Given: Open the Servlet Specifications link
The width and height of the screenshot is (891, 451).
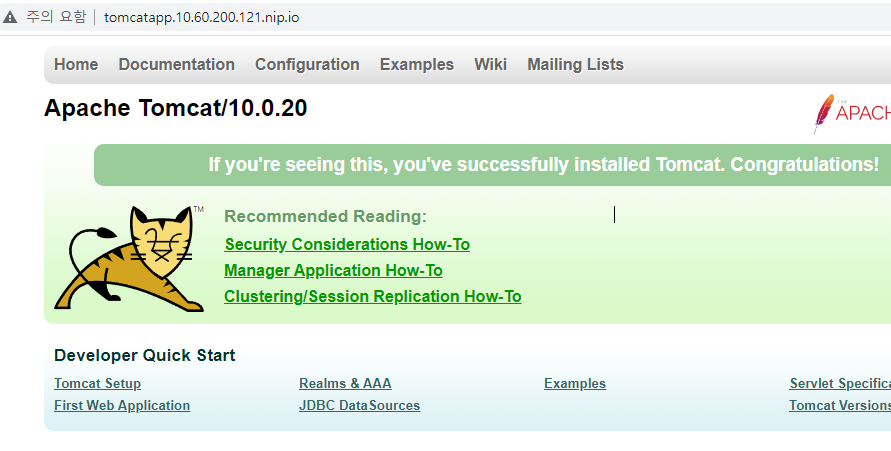Looking at the screenshot, I should point(840,383).
